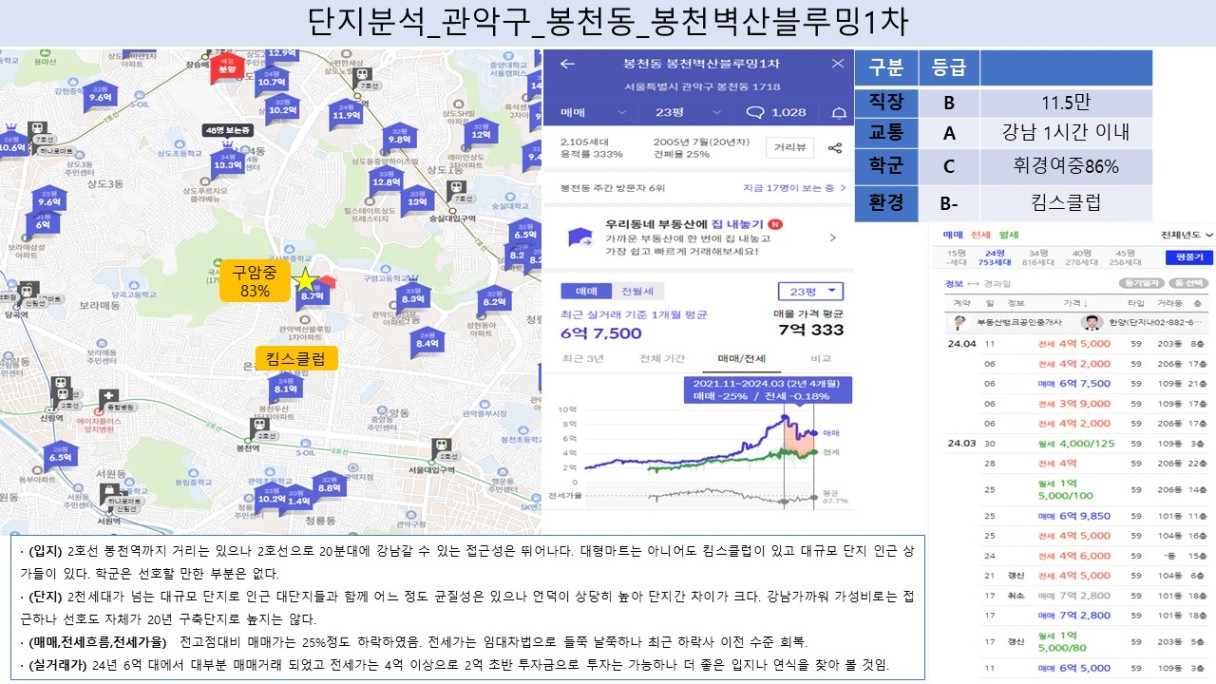The height and width of the screenshot is (684, 1216).
Task: Open the 23평 selector above 매물 가격 평균
Action: 810,292
